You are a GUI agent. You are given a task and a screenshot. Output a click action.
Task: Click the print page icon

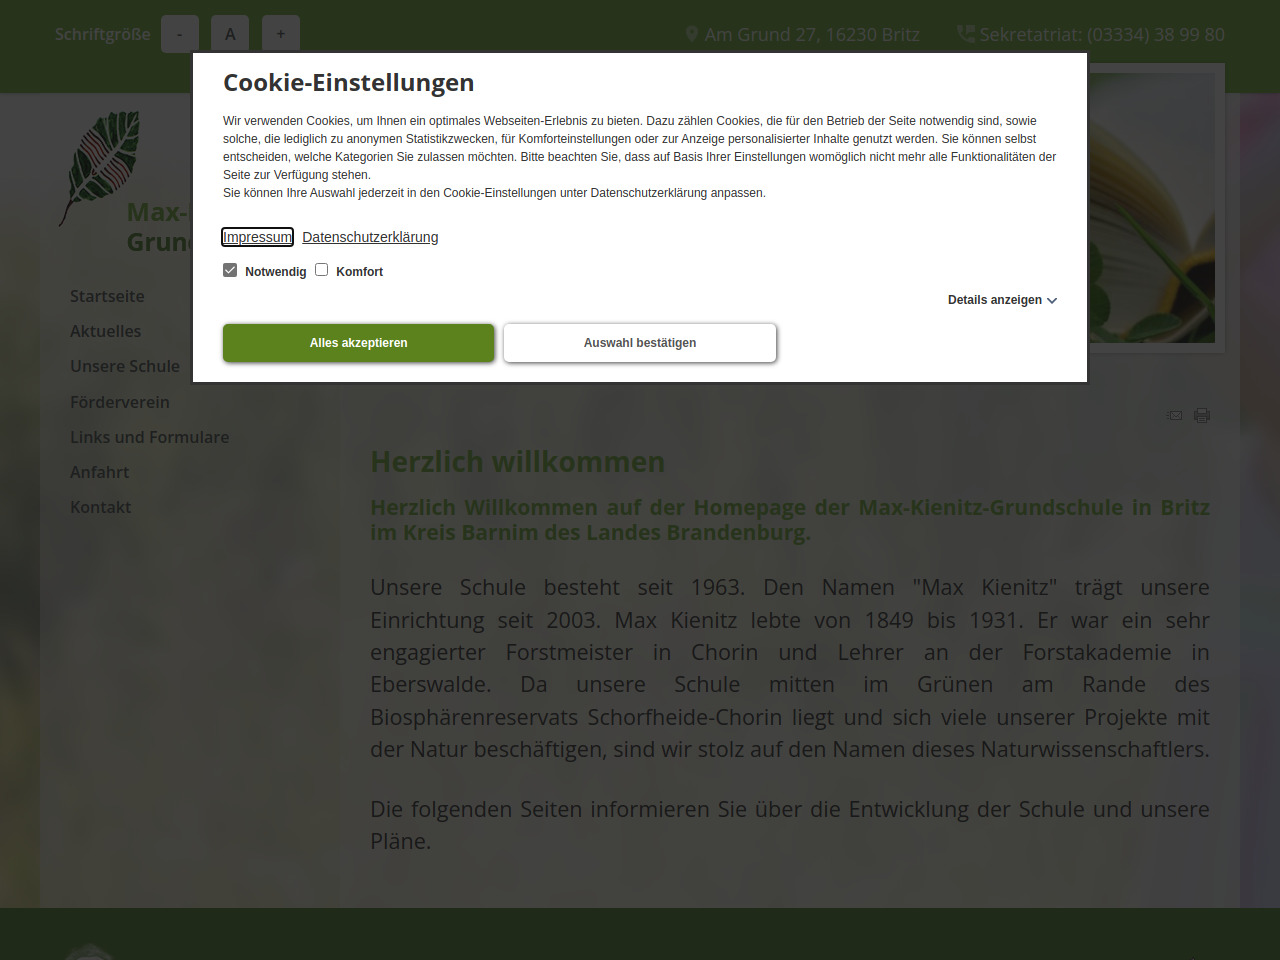pyautogui.click(x=1202, y=415)
